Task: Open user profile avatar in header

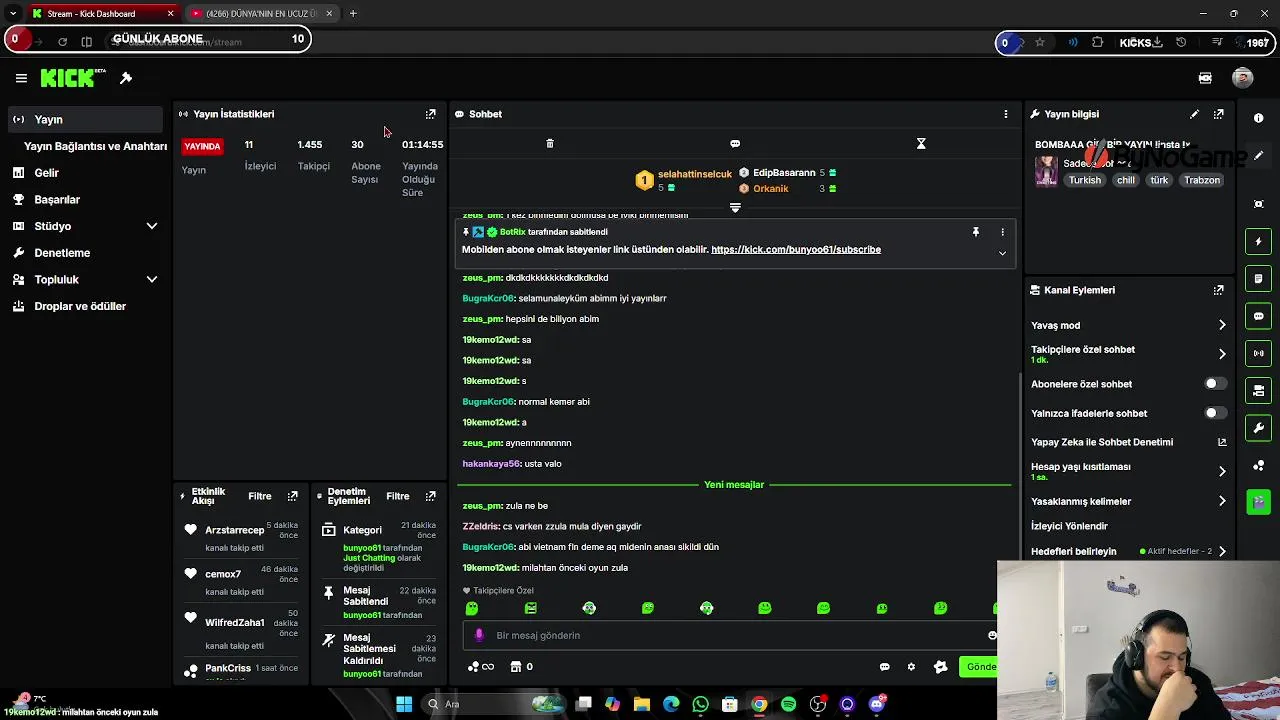Action: point(1243,78)
